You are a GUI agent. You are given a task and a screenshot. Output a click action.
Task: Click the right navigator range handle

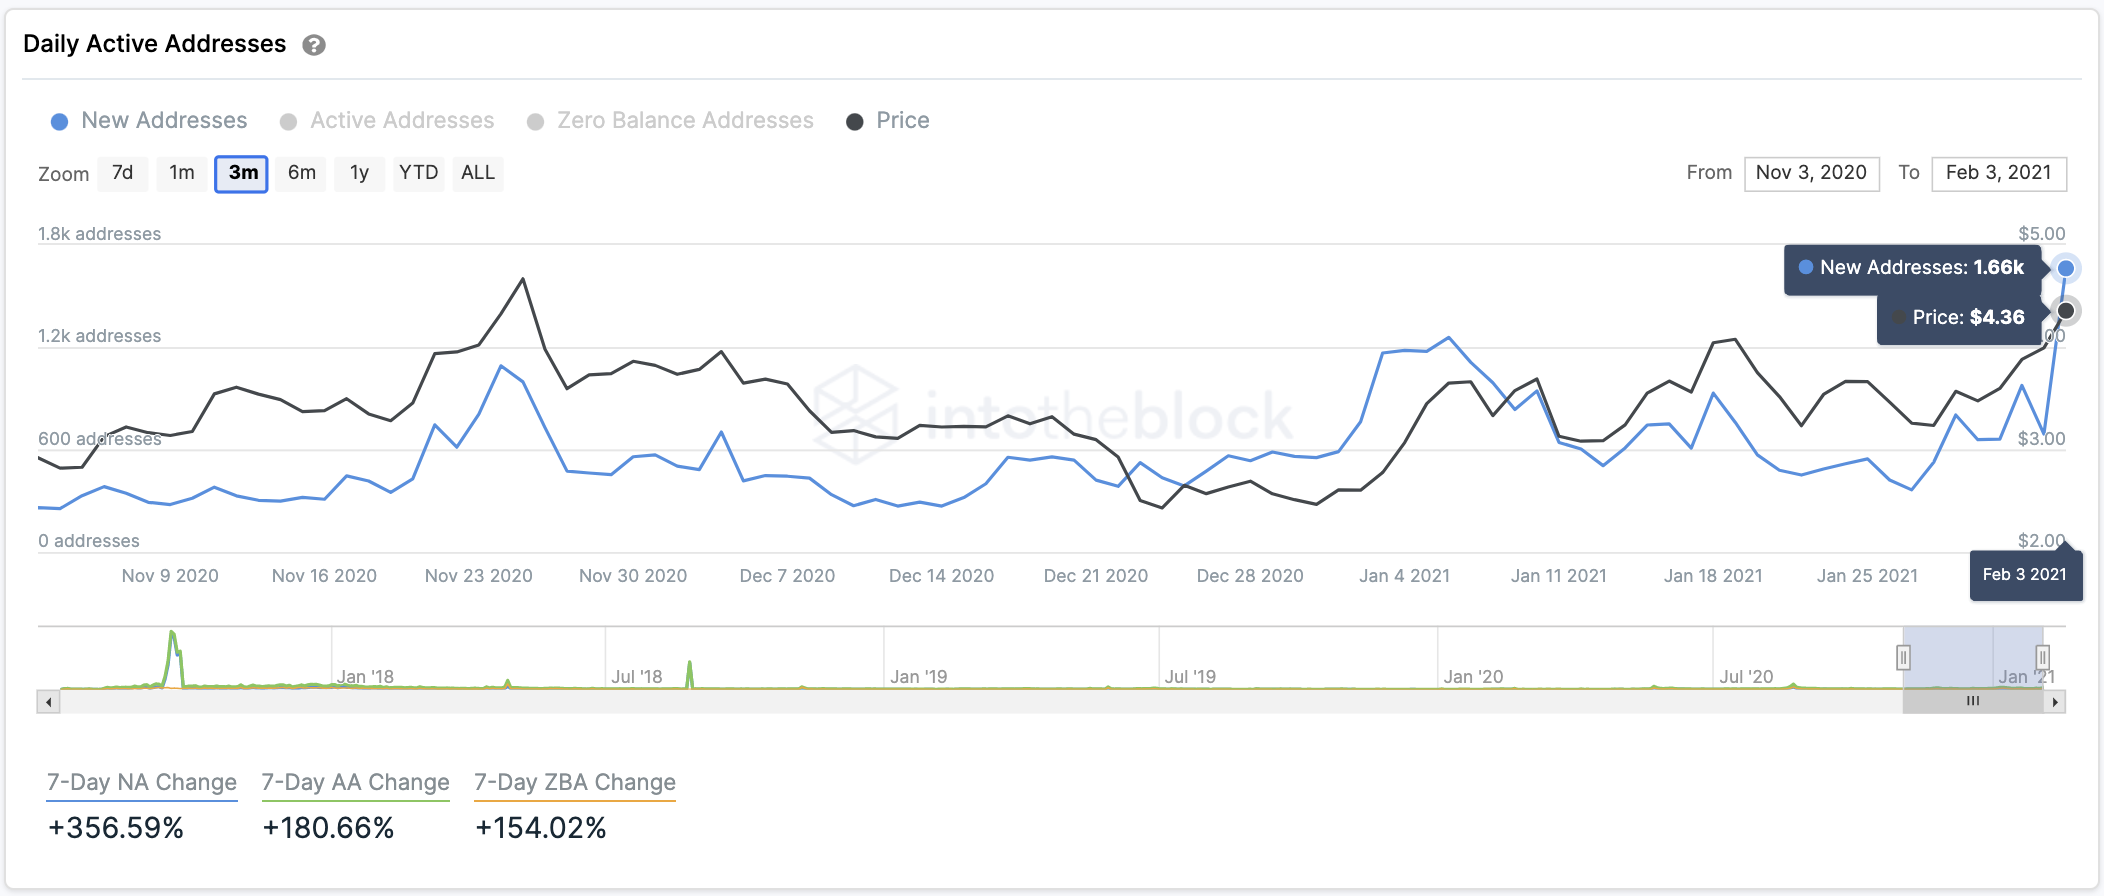tap(2043, 657)
